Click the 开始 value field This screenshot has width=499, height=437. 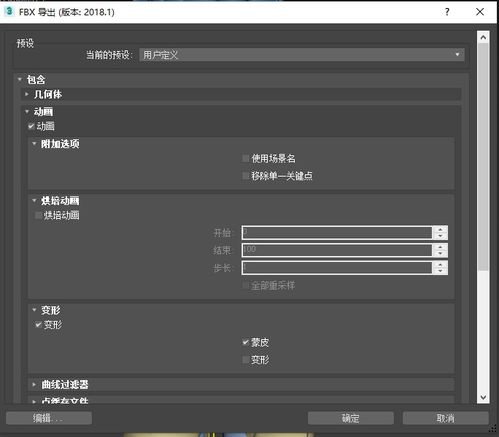[x=337, y=232]
